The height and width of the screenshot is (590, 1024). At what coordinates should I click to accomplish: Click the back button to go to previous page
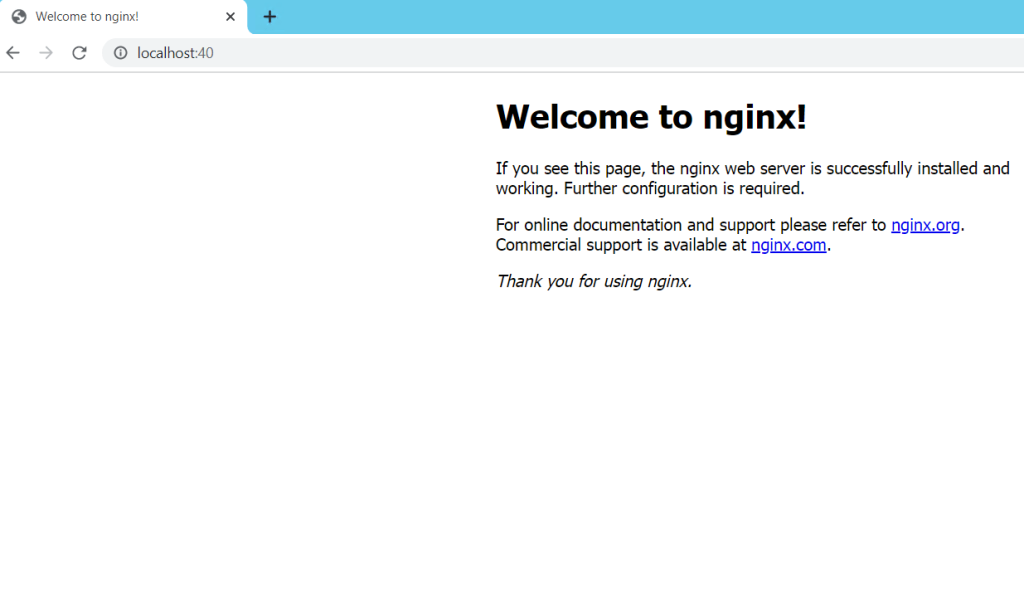(x=12, y=52)
